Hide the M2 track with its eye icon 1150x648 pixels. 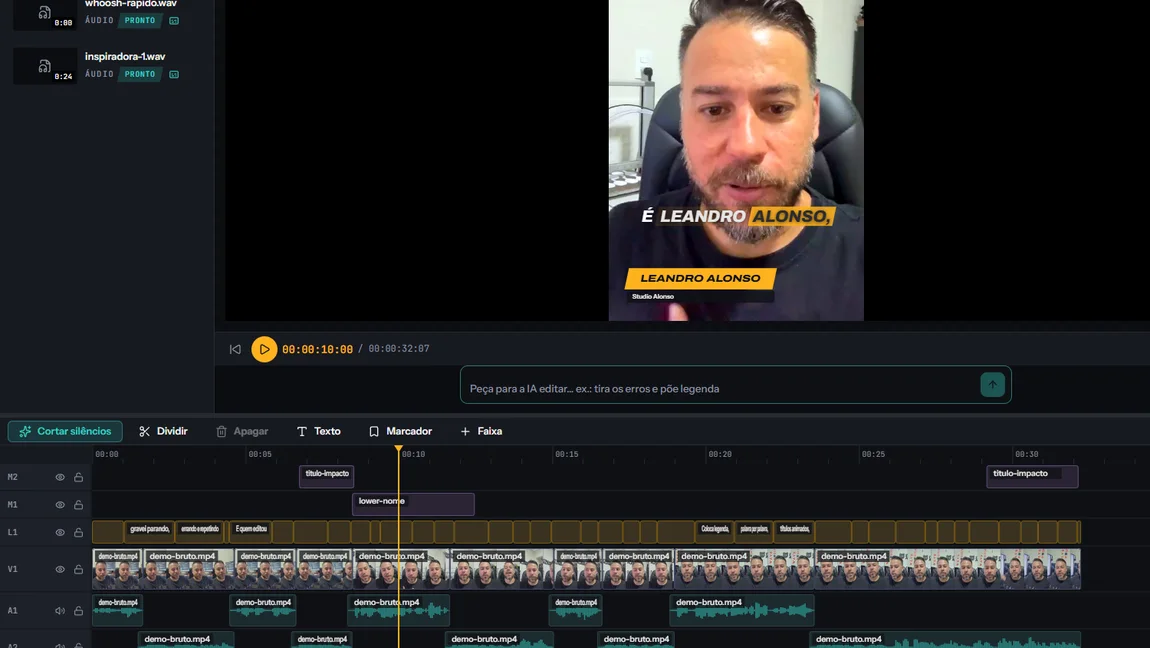point(60,477)
